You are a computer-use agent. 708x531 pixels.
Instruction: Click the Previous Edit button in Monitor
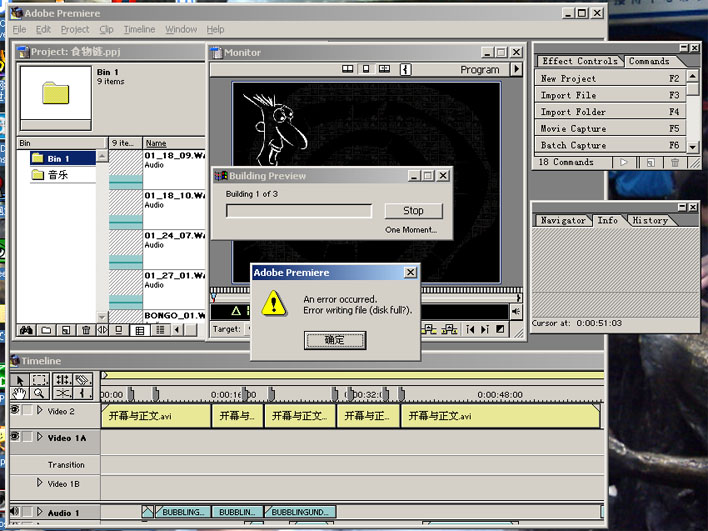(x=470, y=330)
